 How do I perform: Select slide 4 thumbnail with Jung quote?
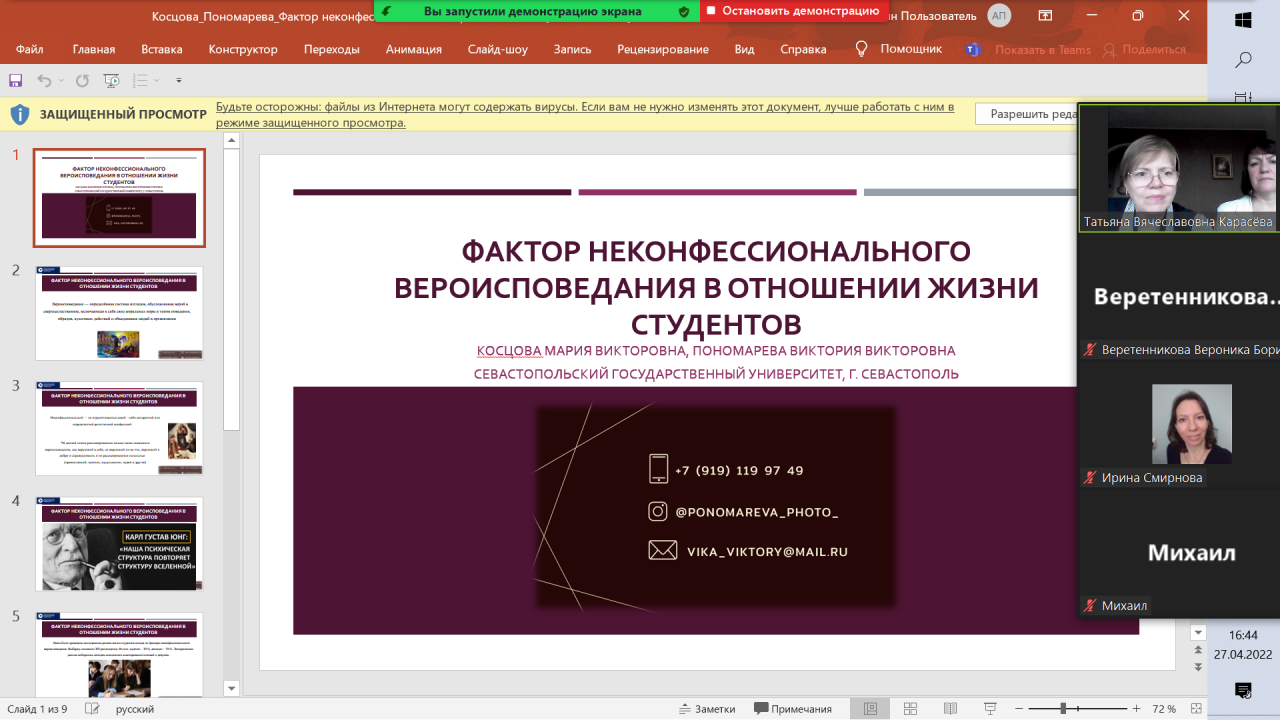(120, 543)
